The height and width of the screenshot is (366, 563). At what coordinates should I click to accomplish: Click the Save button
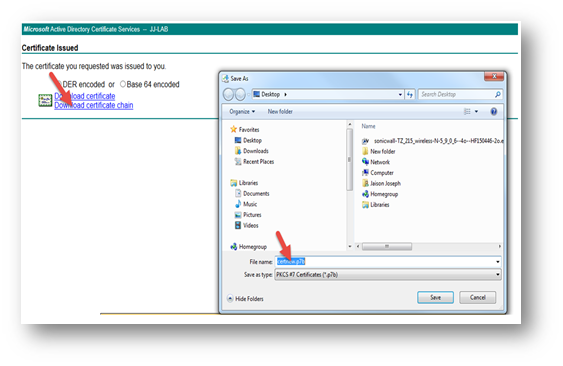[x=436, y=297]
